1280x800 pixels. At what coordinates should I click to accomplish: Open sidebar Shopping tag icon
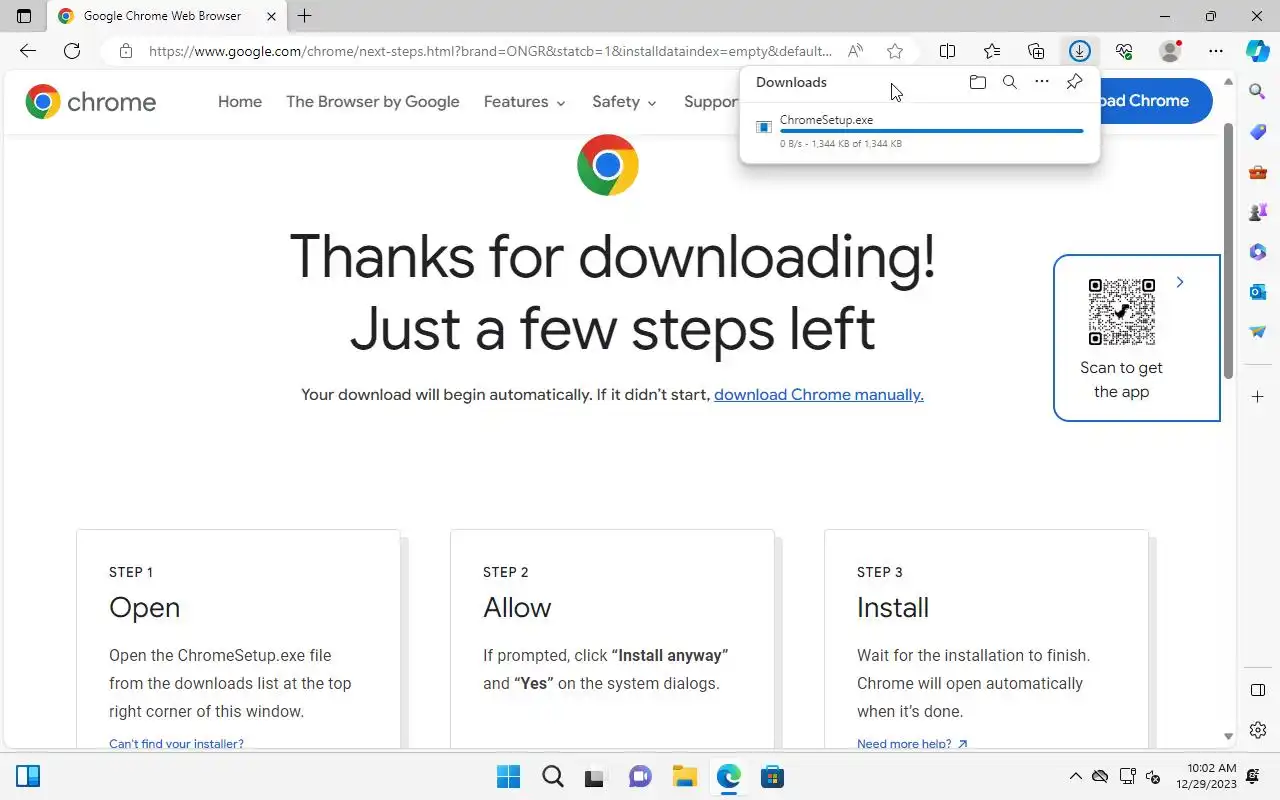(x=1258, y=132)
